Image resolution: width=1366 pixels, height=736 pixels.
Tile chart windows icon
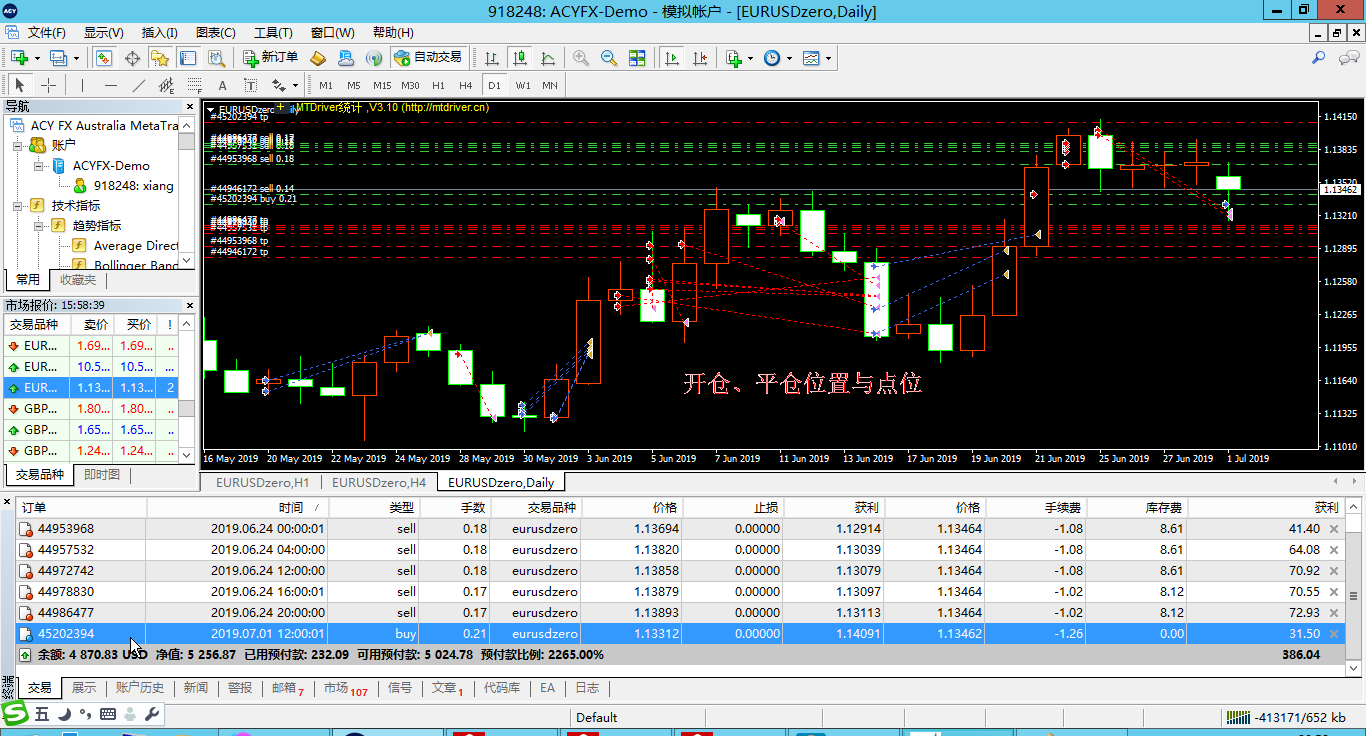click(637, 58)
